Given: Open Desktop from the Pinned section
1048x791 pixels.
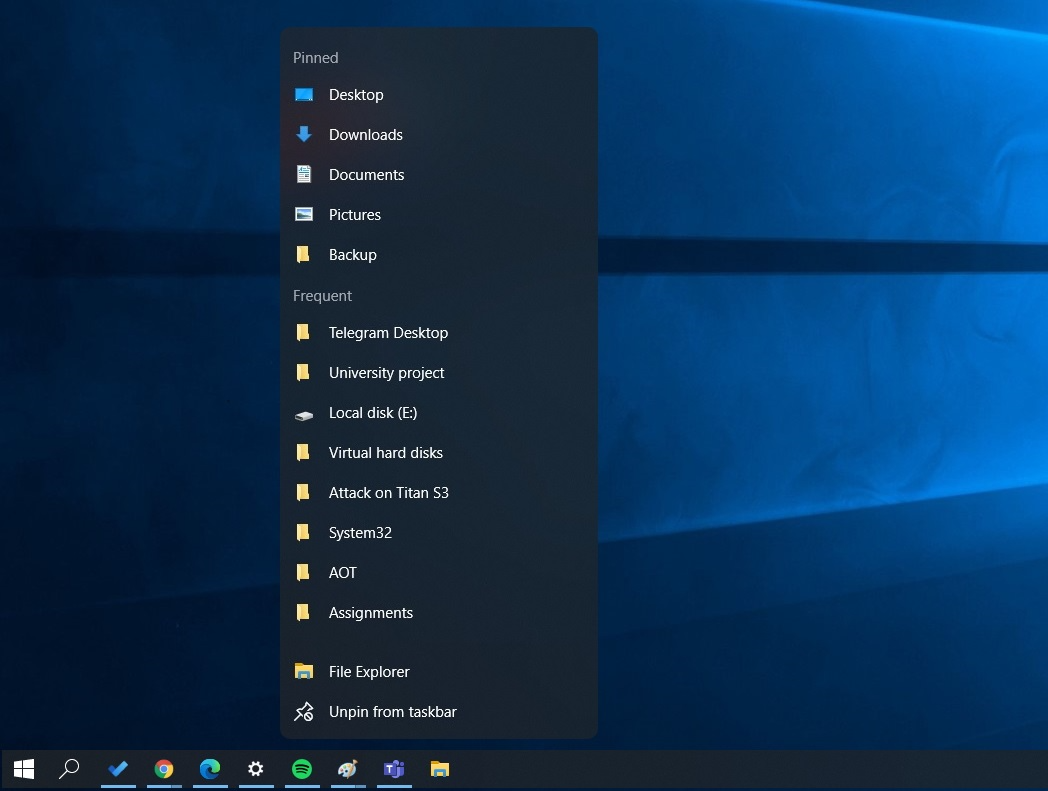Looking at the screenshot, I should click(356, 94).
